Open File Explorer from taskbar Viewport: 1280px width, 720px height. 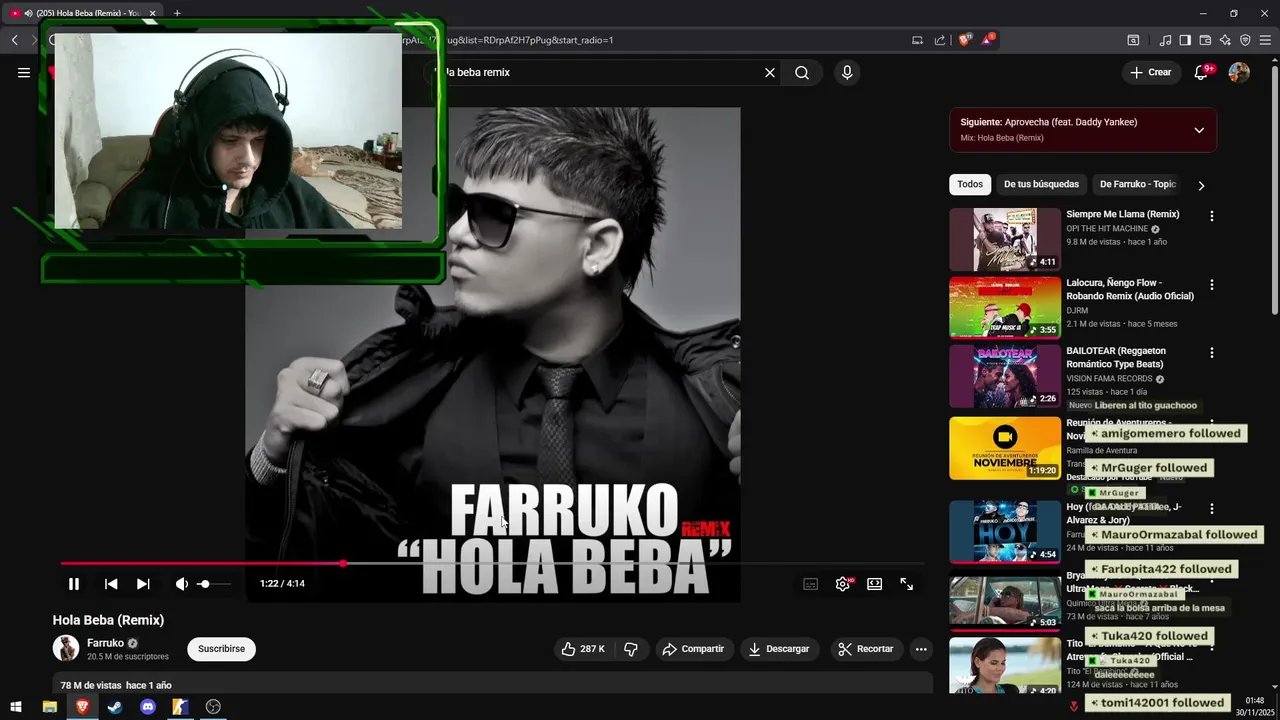pyautogui.click(x=49, y=707)
